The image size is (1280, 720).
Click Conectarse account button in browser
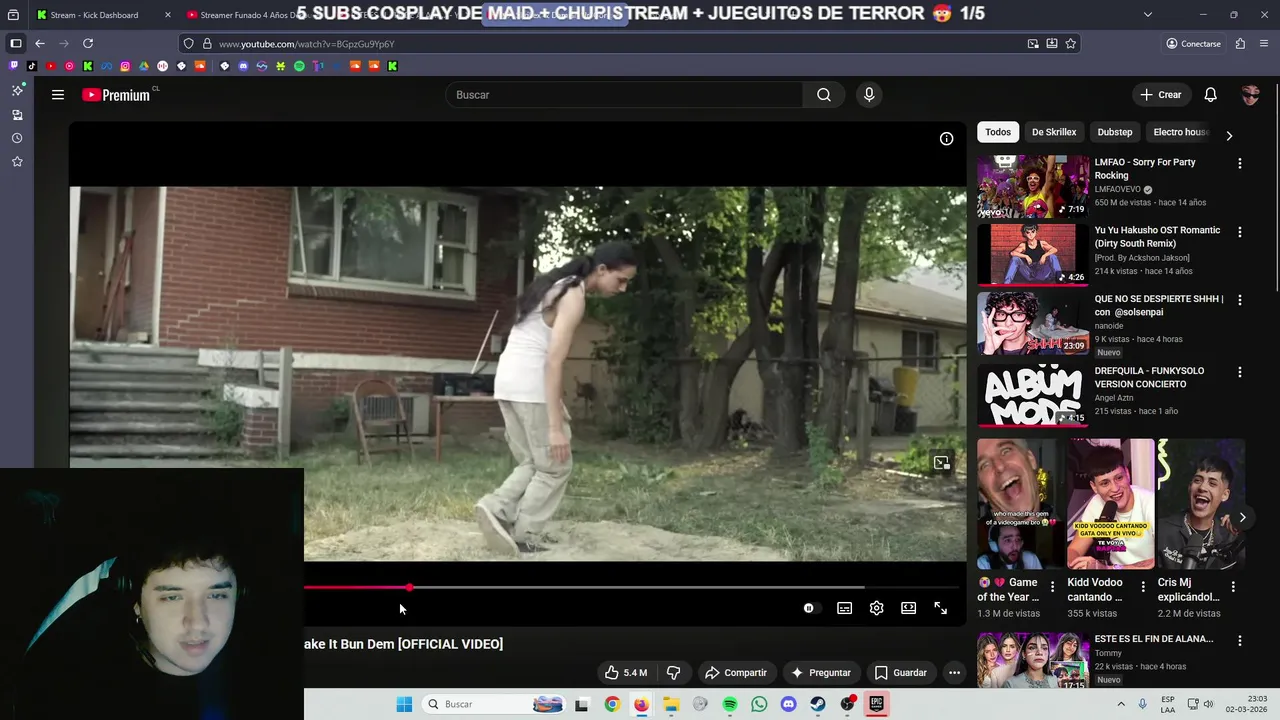click(1193, 44)
